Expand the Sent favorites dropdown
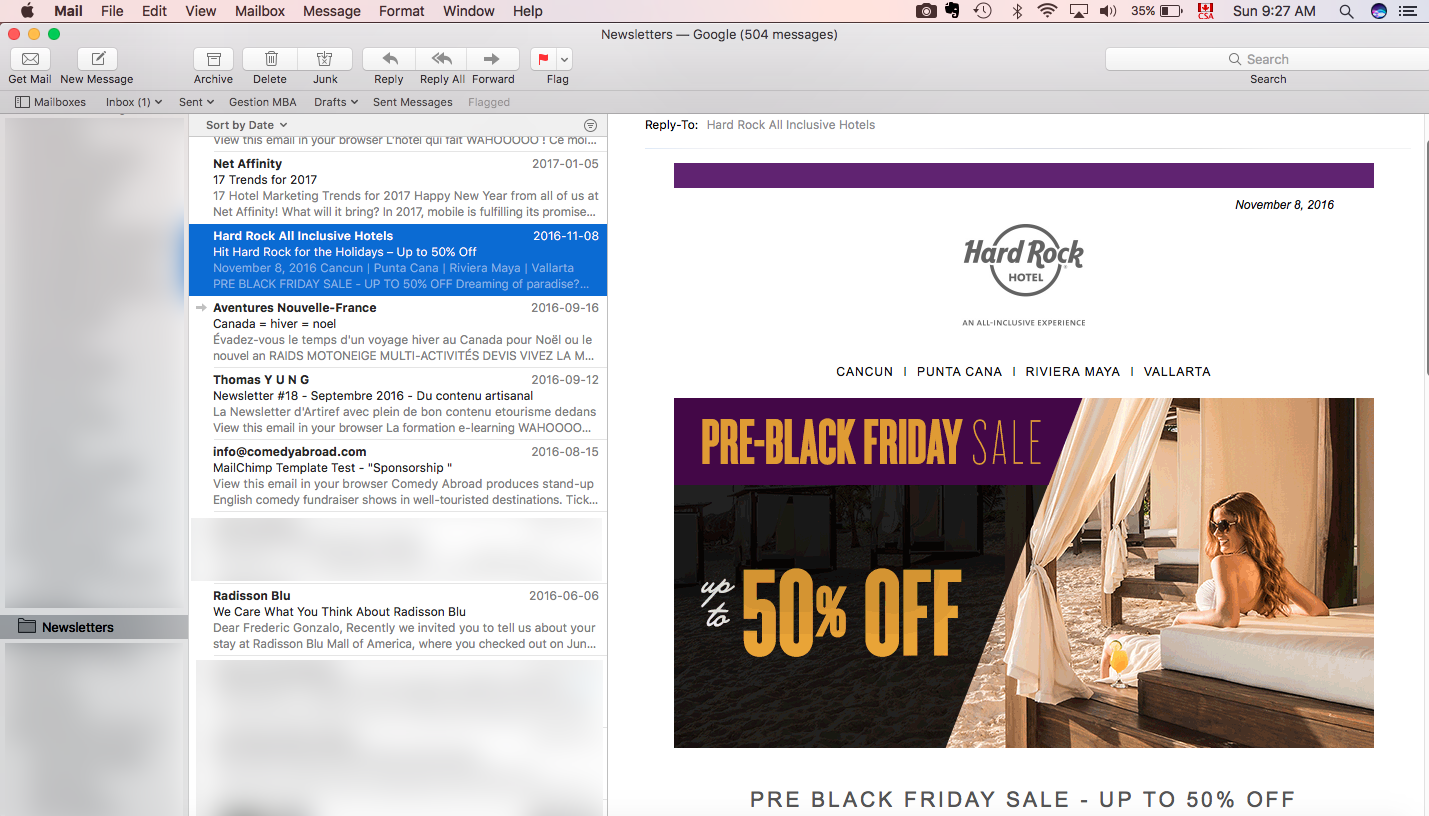The height and width of the screenshot is (816, 1429). tap(196, 102)
